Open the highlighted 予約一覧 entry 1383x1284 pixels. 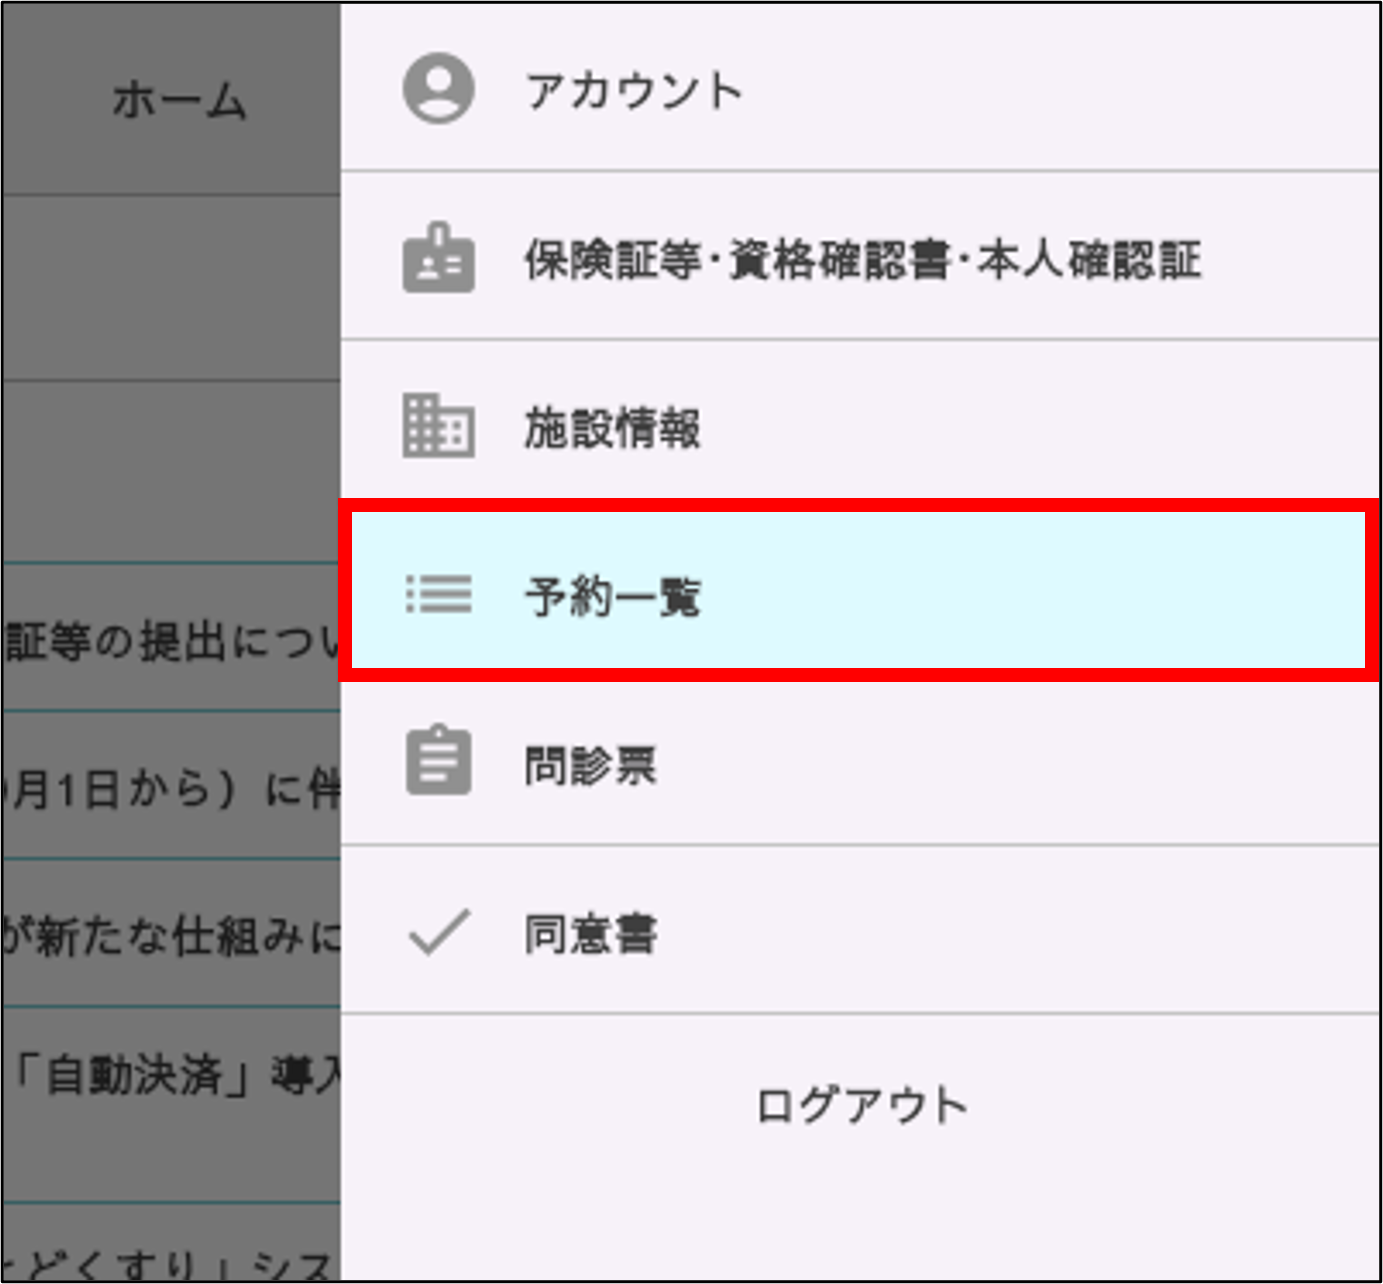click(x=858, y=596)
